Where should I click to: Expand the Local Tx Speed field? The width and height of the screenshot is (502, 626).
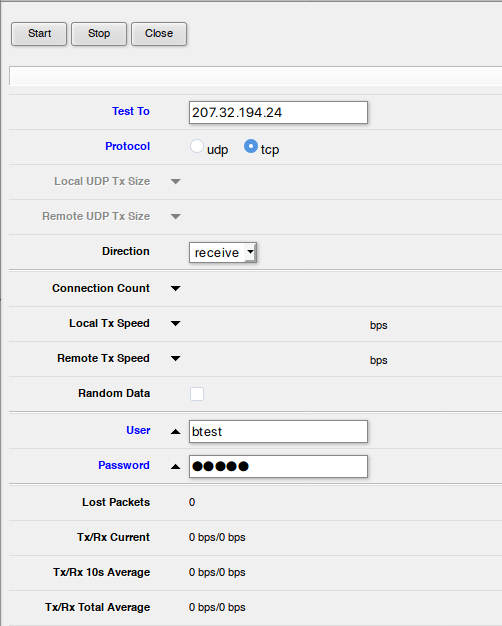click(176, 323)
